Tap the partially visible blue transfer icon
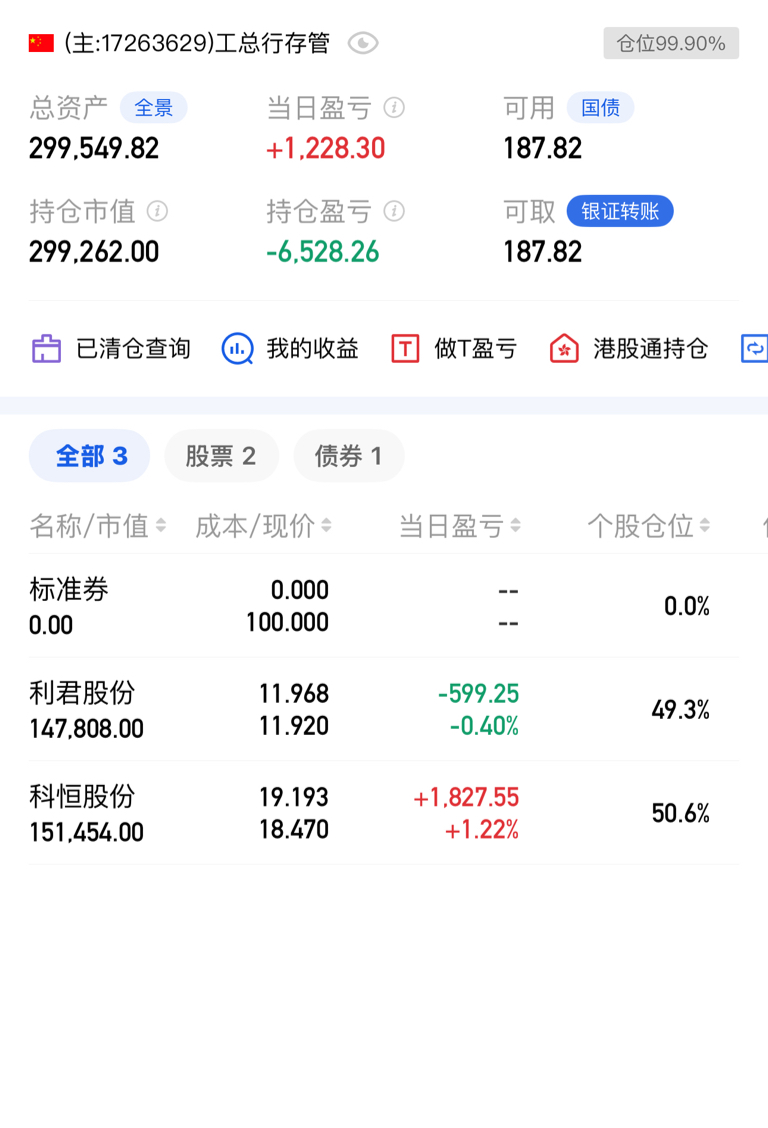The width and height of the screenshot is (768, 1128). (x=754, y=349)
